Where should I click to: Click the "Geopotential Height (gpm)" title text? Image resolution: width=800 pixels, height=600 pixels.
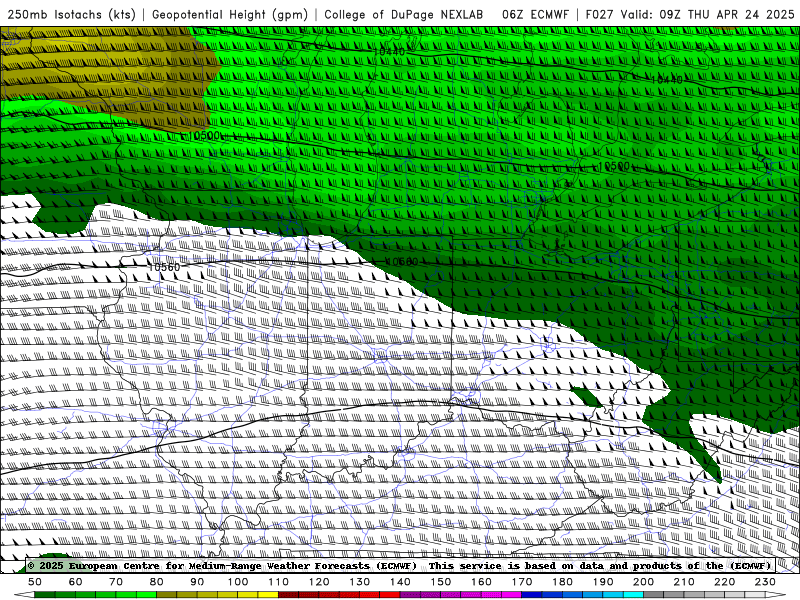click(x=230, y=14)
